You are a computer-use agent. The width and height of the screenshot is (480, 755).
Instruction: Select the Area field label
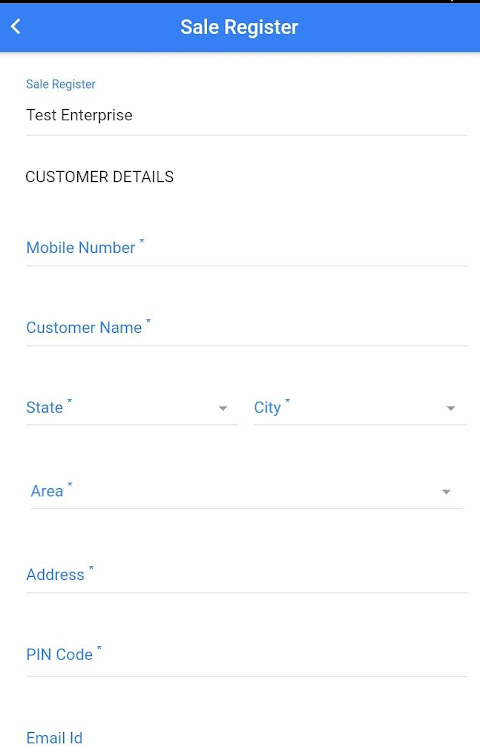pos(47,491)
